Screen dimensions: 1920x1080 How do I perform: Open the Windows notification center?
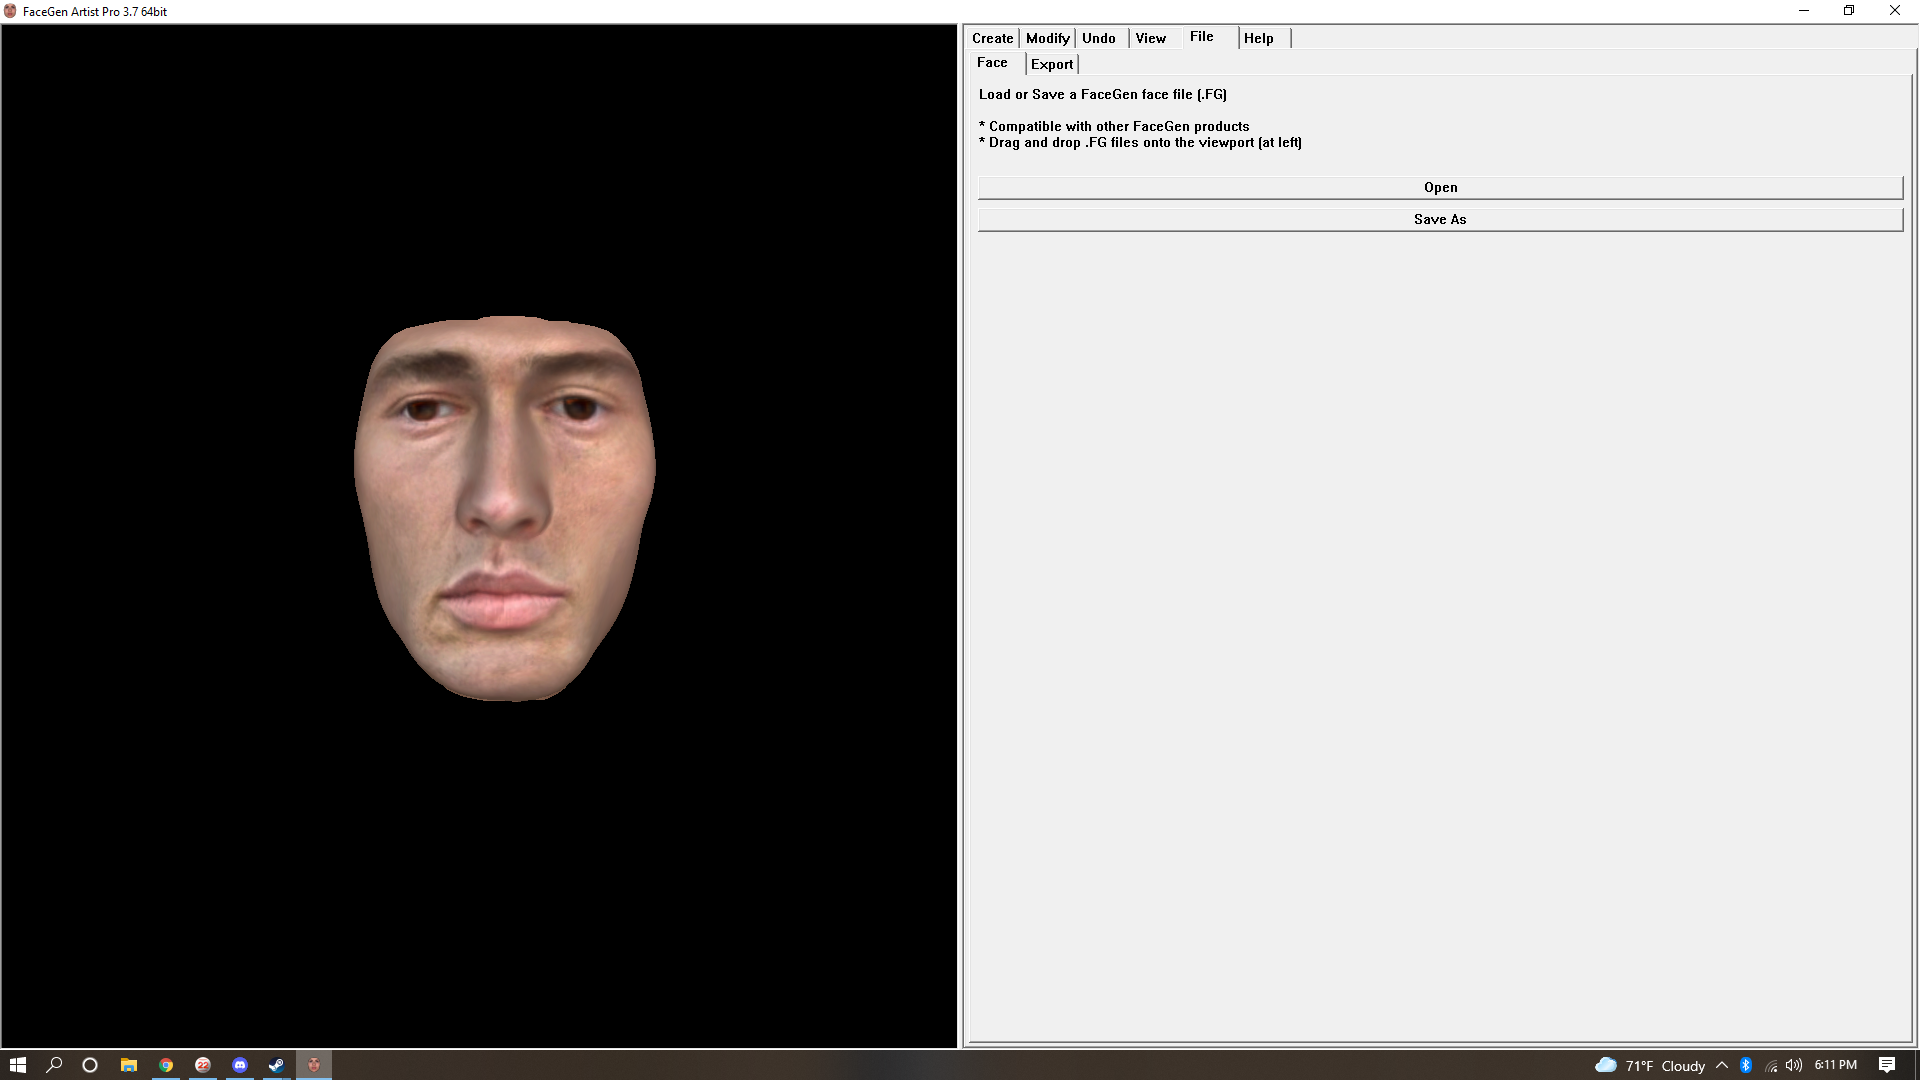coord(1887,1065)
